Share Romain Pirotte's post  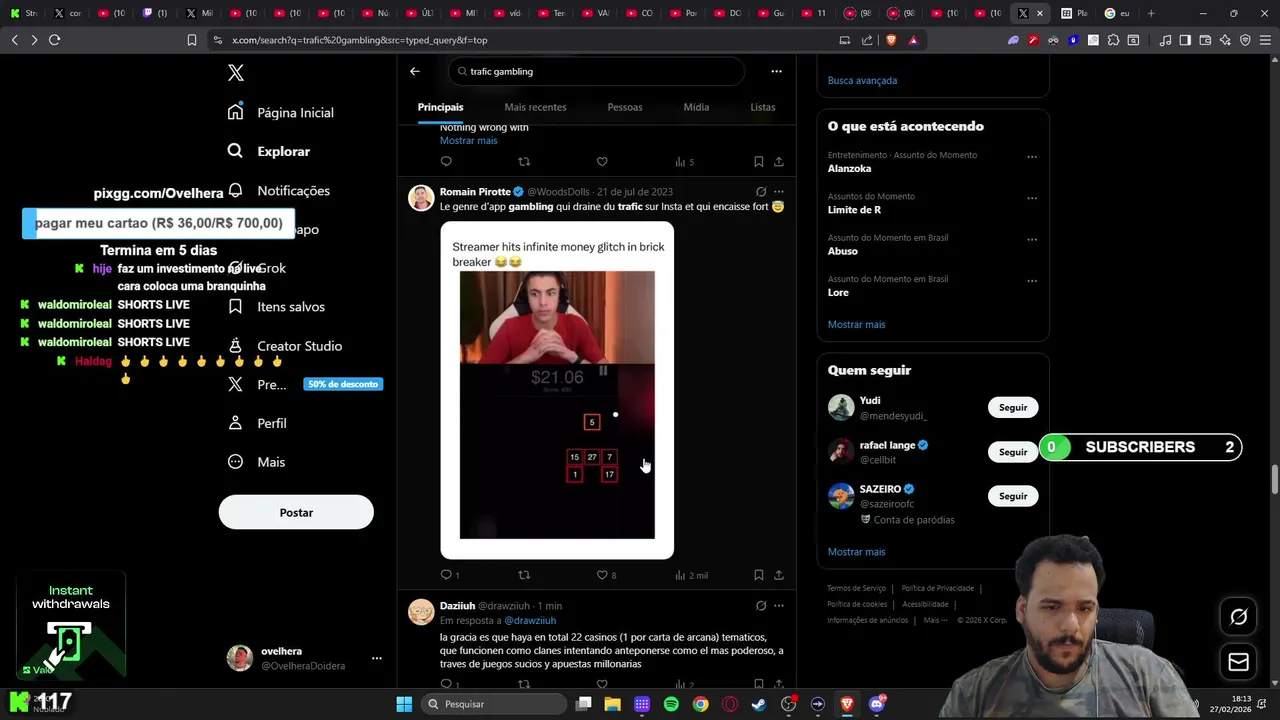[x=779, y=575]
